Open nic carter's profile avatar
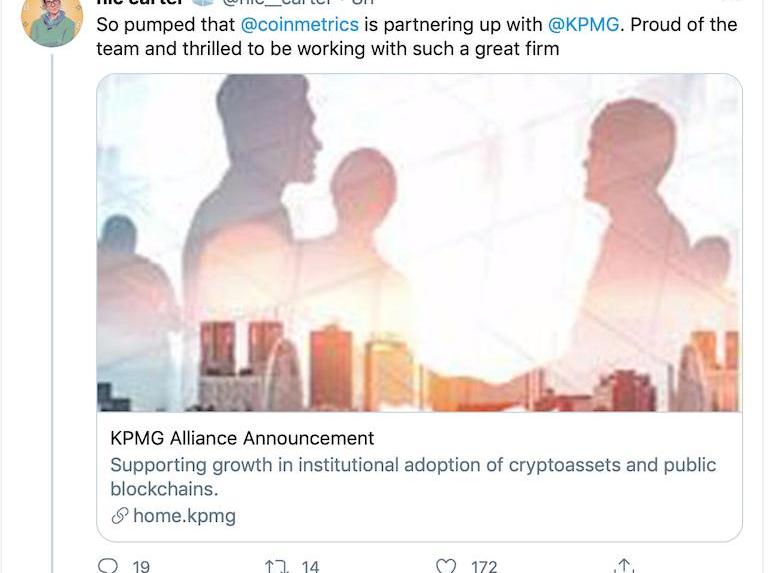The height and width of the screenshot is (573, 768). (x=52, y=23)
